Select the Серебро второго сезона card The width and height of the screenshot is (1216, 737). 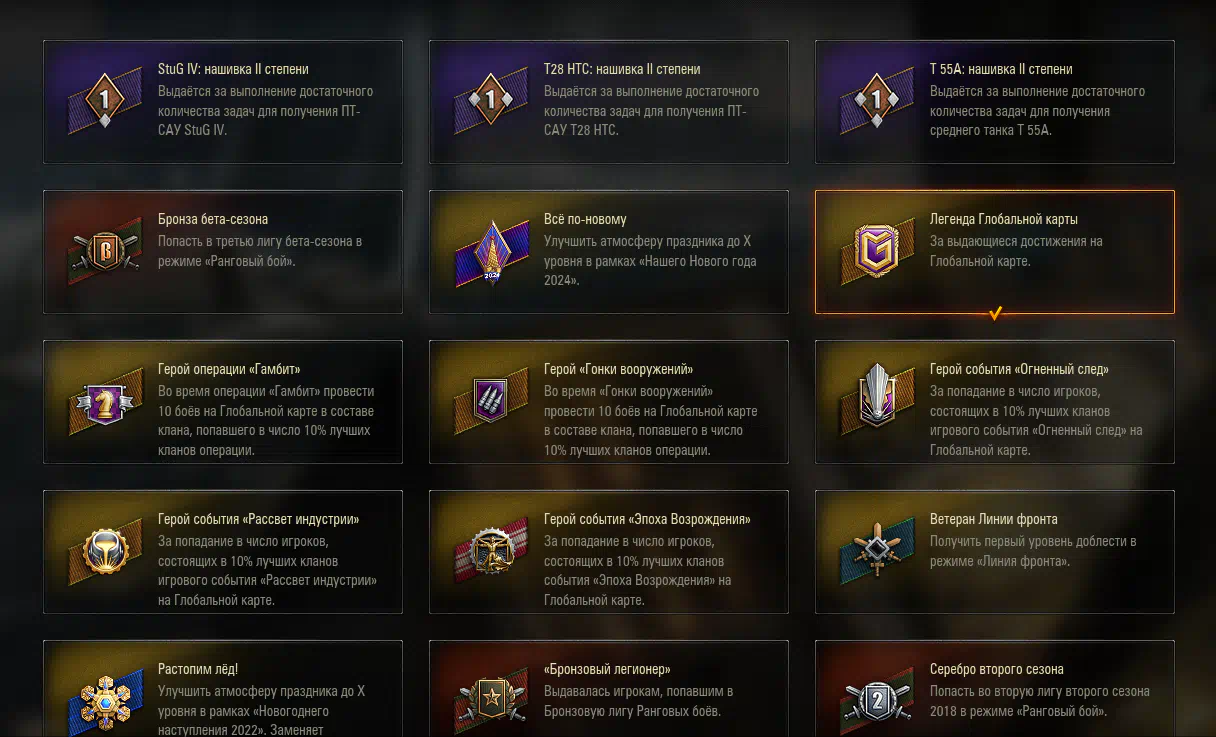click(995, 689)
